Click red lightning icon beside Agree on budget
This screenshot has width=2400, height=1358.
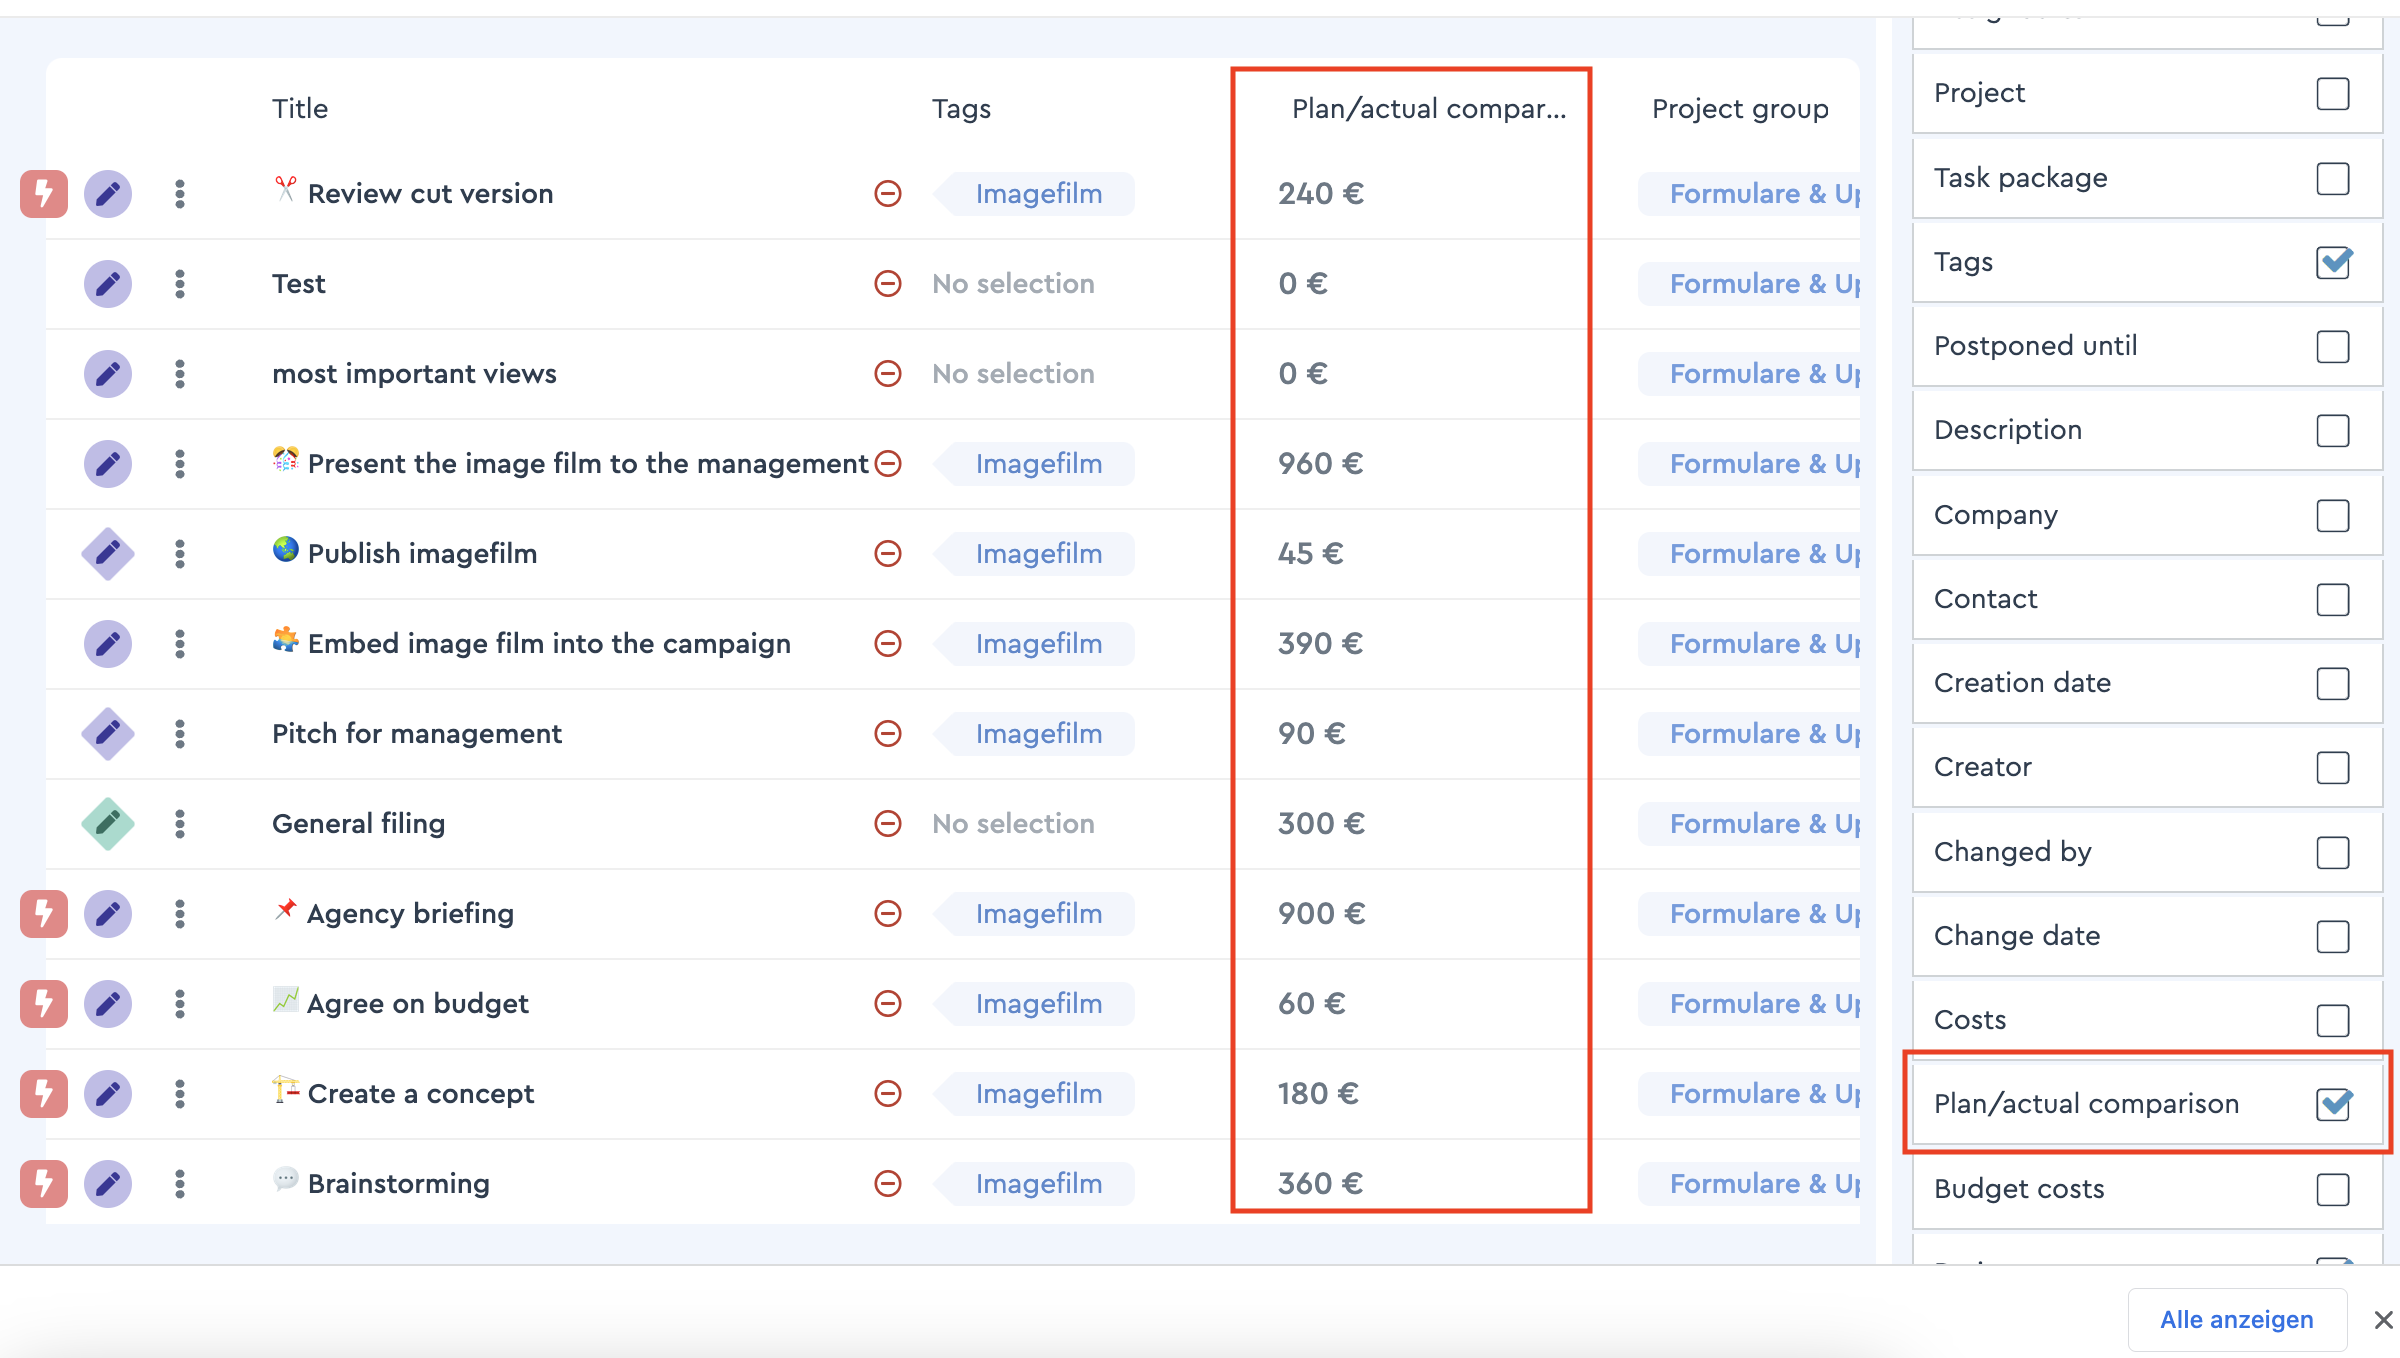pyautogui.click(x=44, y=1004)
